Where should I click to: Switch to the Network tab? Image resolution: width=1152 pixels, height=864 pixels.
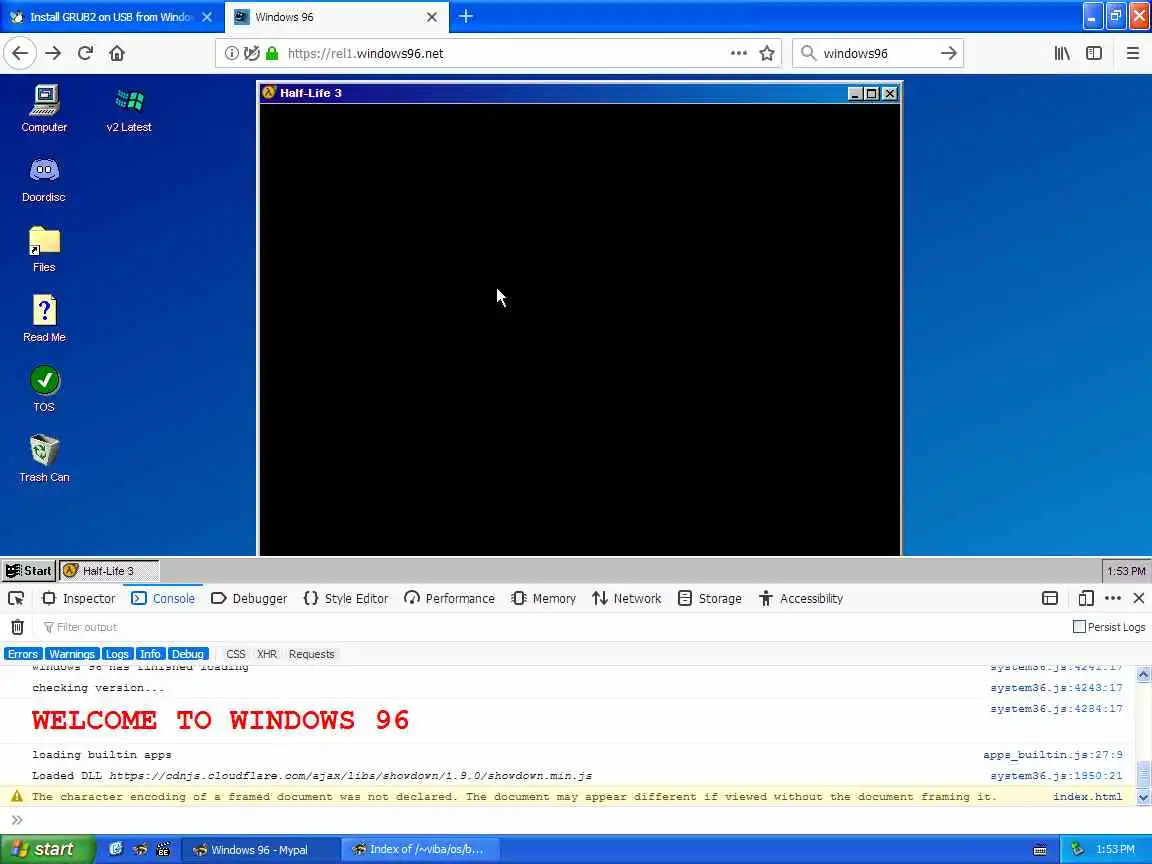(x=627, y=598)
